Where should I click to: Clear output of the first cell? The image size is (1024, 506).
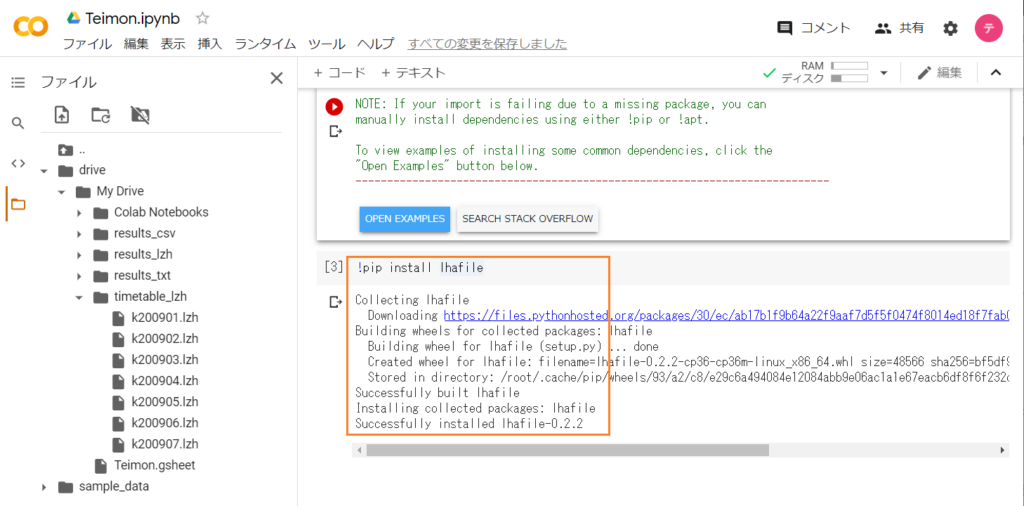335,132
